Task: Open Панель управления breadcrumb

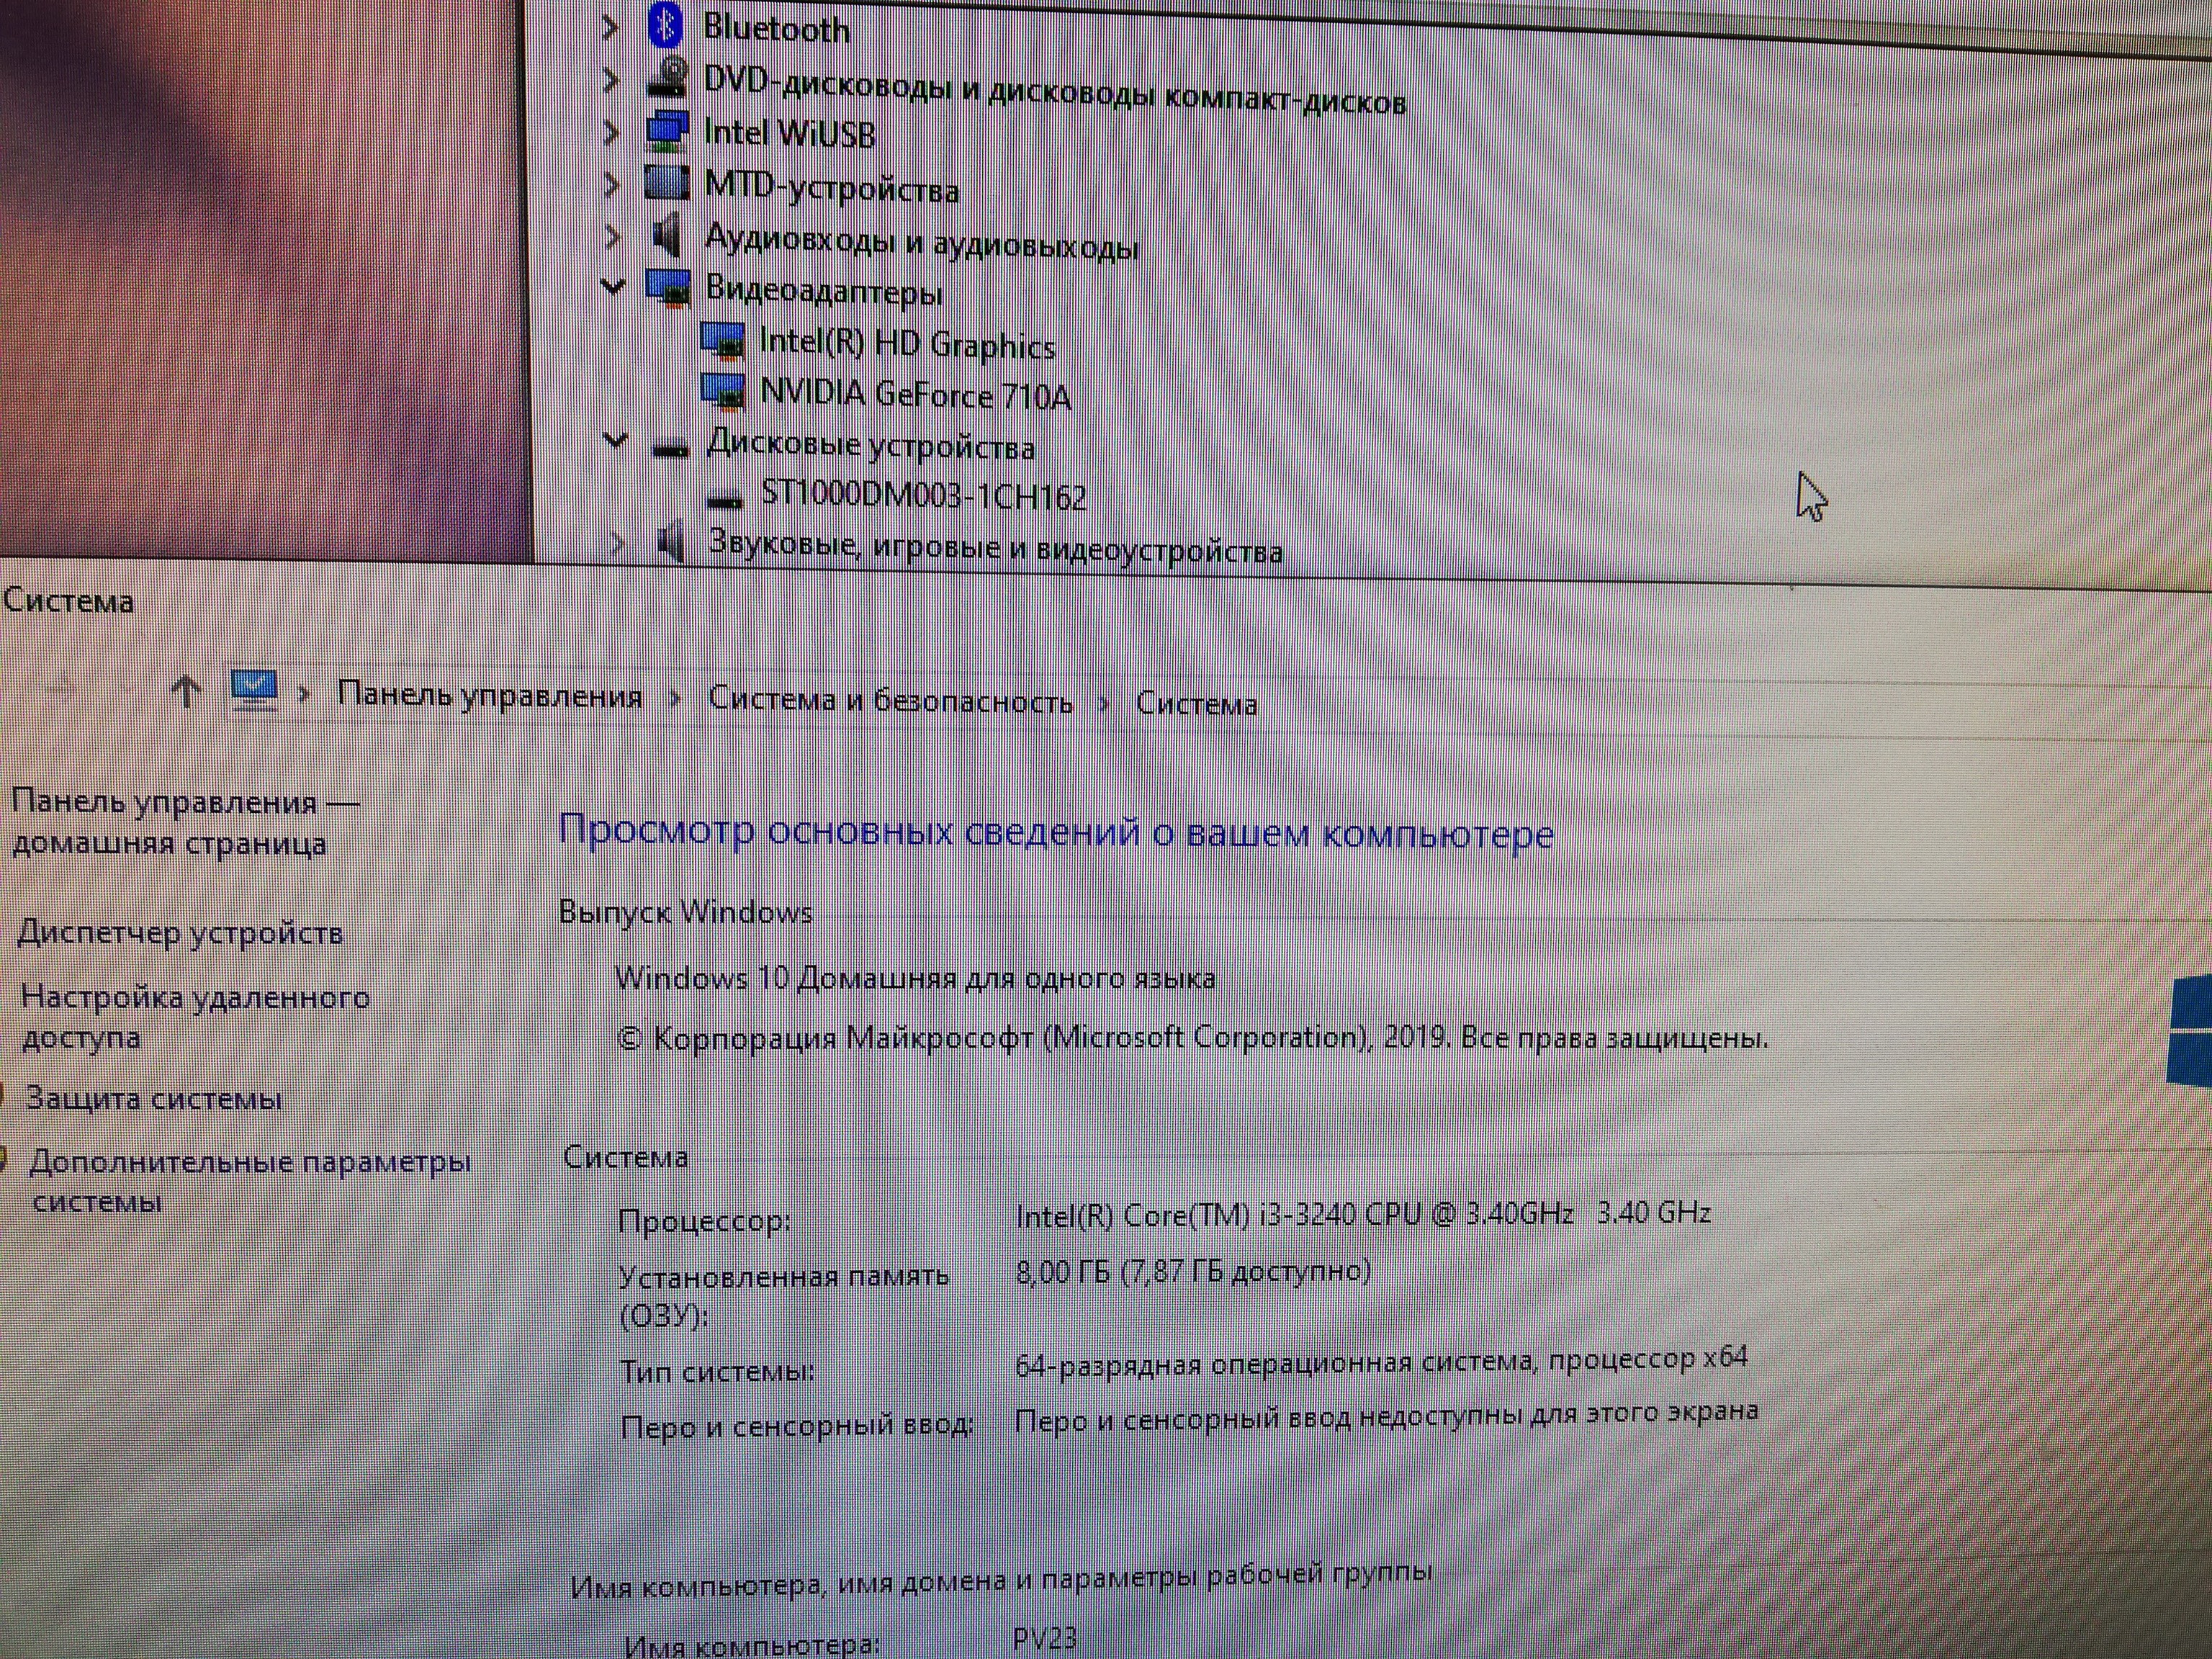Action: [x=489, y=695]
